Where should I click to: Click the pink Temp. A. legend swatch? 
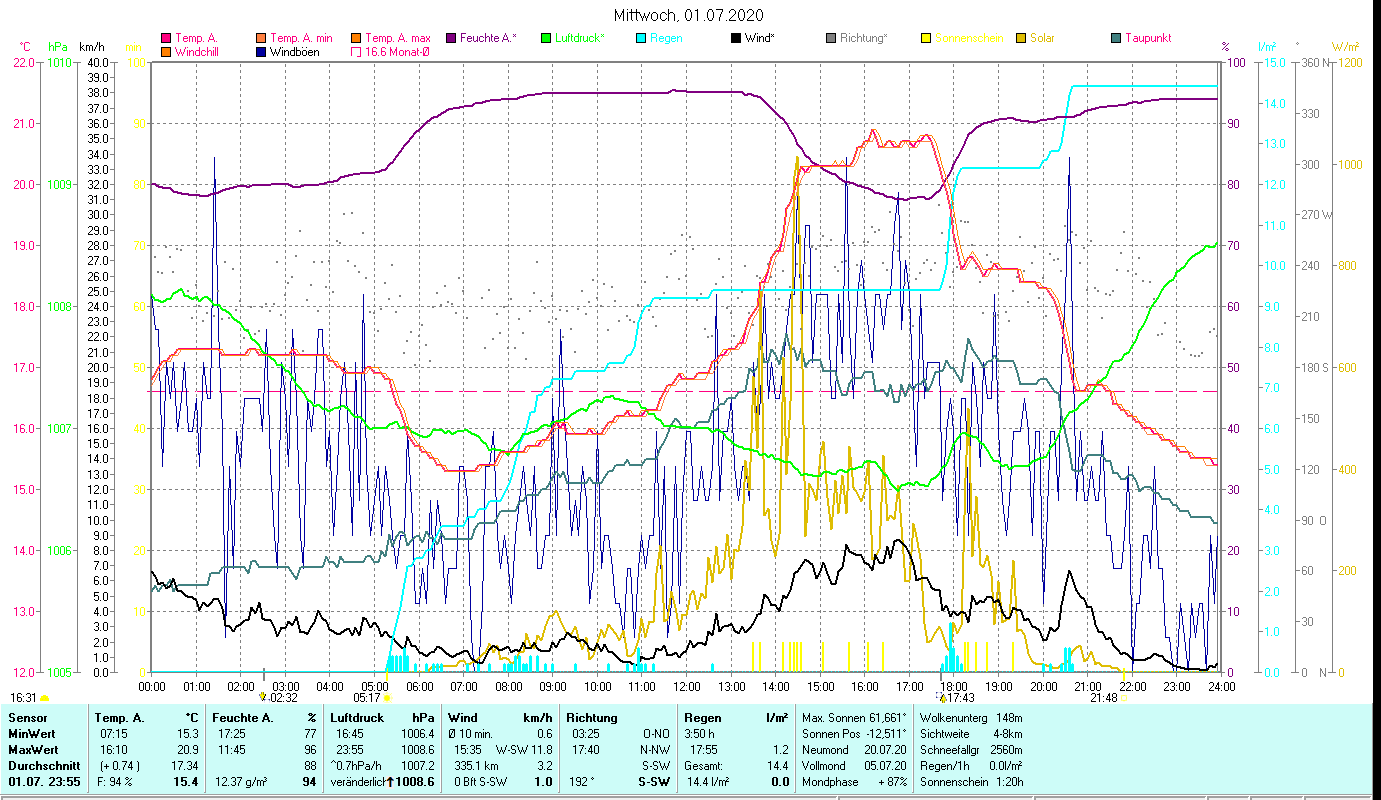pos(166,39)
